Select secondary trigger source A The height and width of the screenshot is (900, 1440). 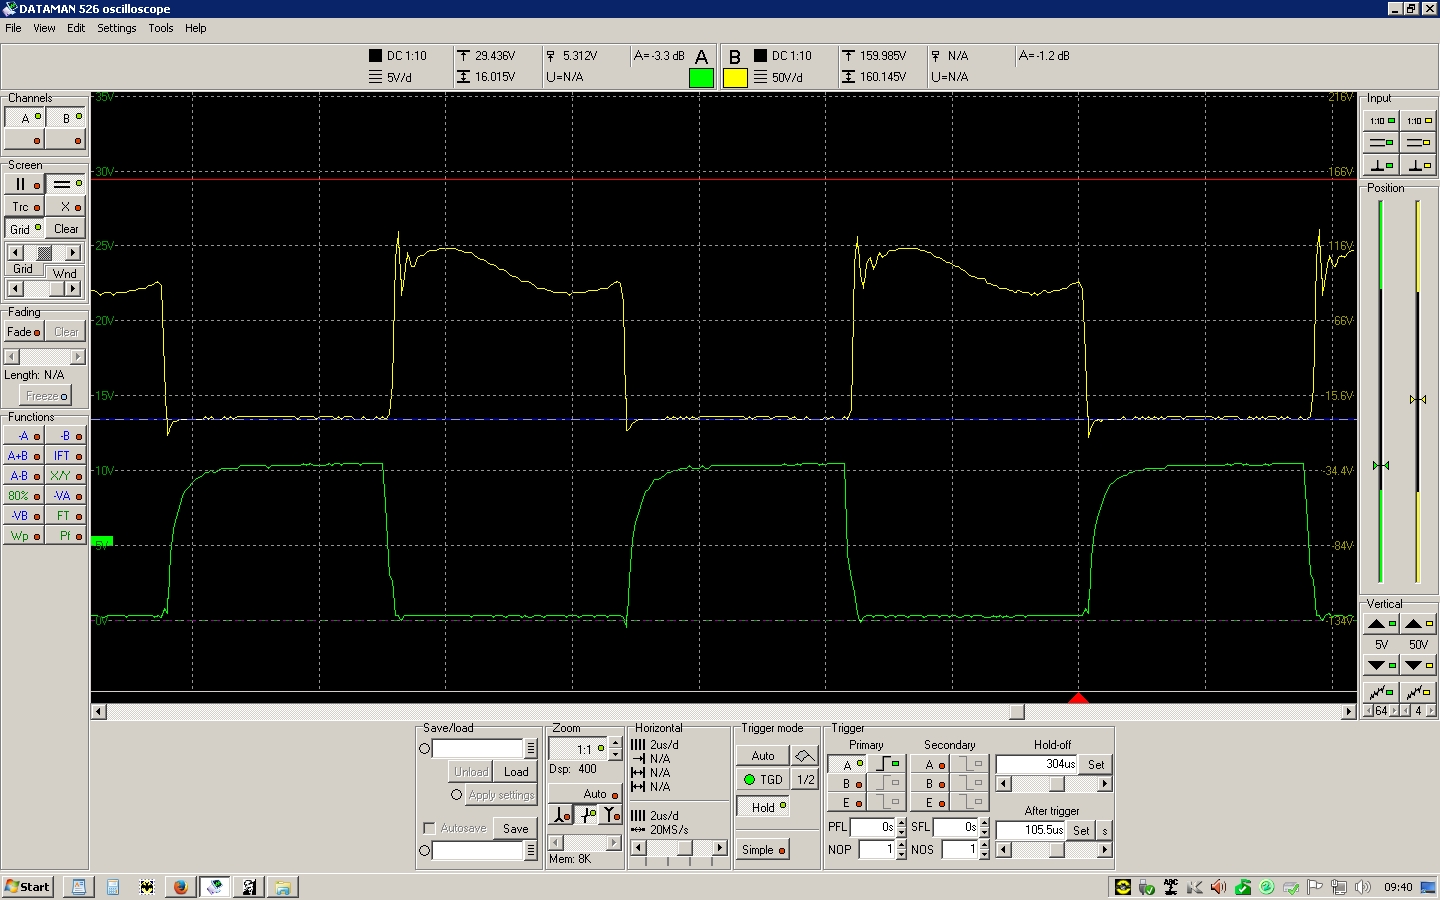tap(930, 765)
